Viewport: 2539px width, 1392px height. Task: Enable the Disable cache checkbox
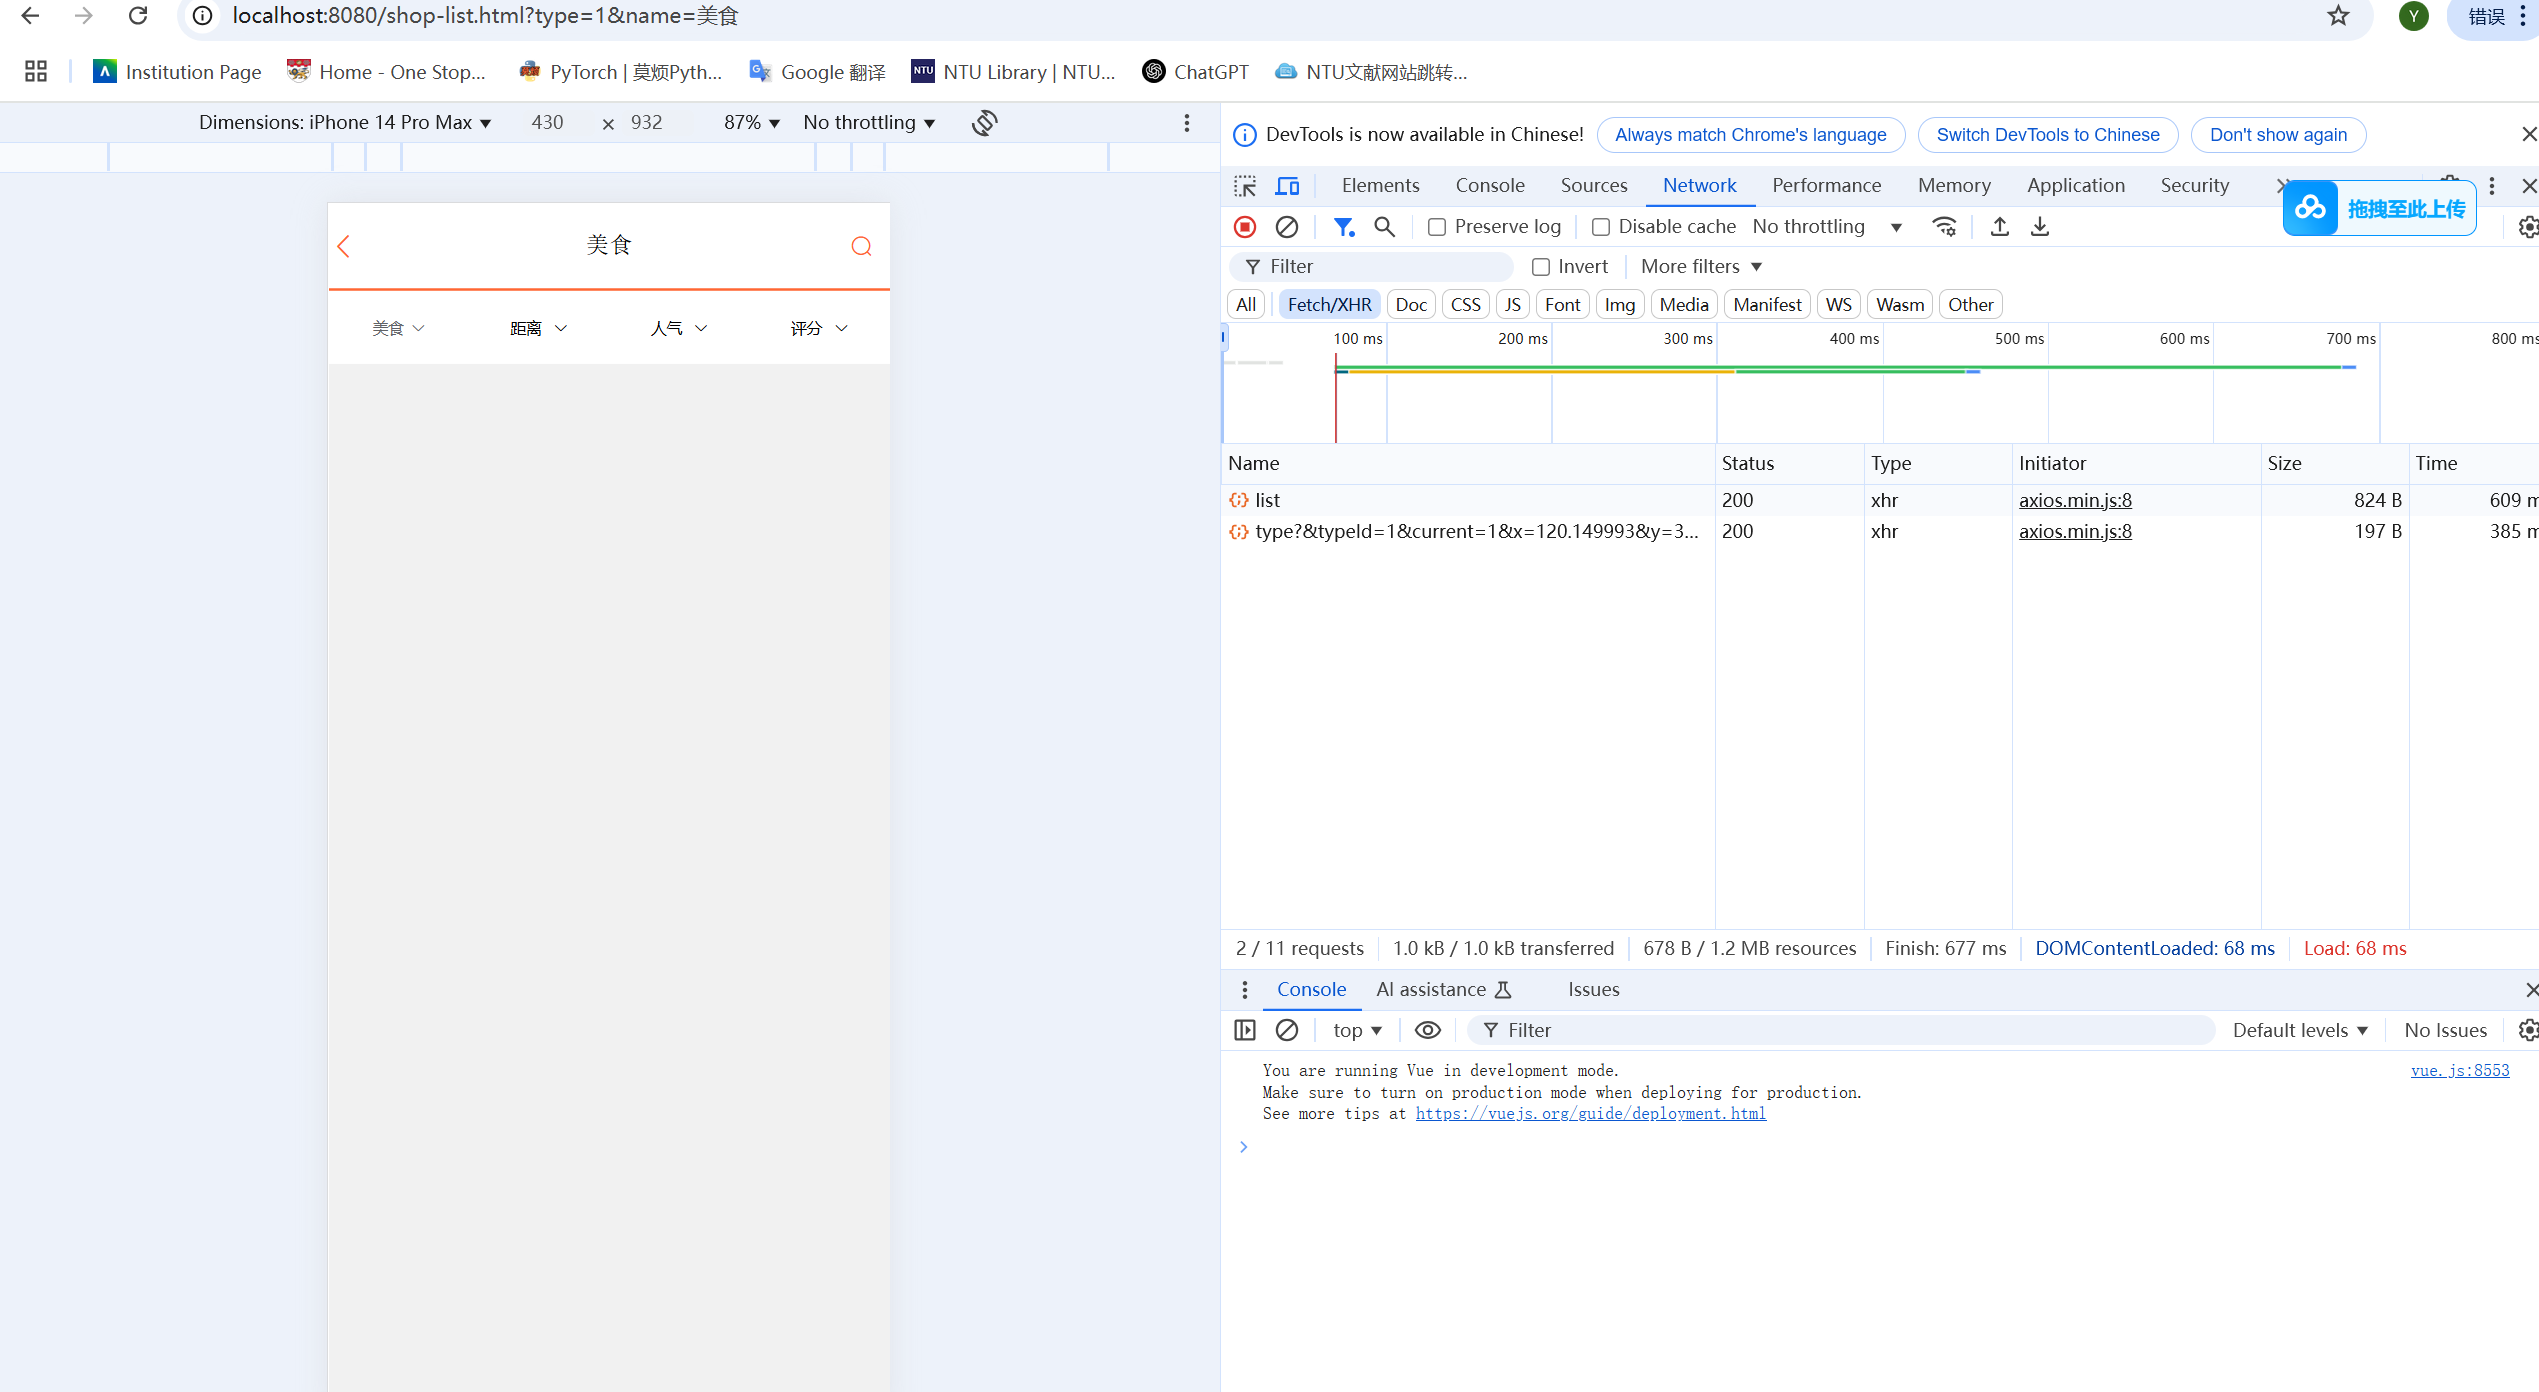[x=1601, y=227]
